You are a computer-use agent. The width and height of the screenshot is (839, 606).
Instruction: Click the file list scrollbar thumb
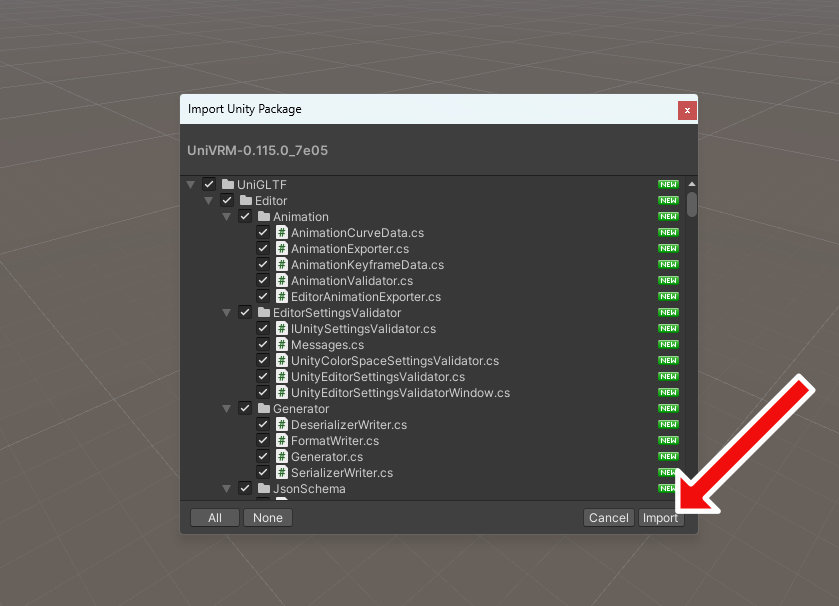(x=692, y=204)
